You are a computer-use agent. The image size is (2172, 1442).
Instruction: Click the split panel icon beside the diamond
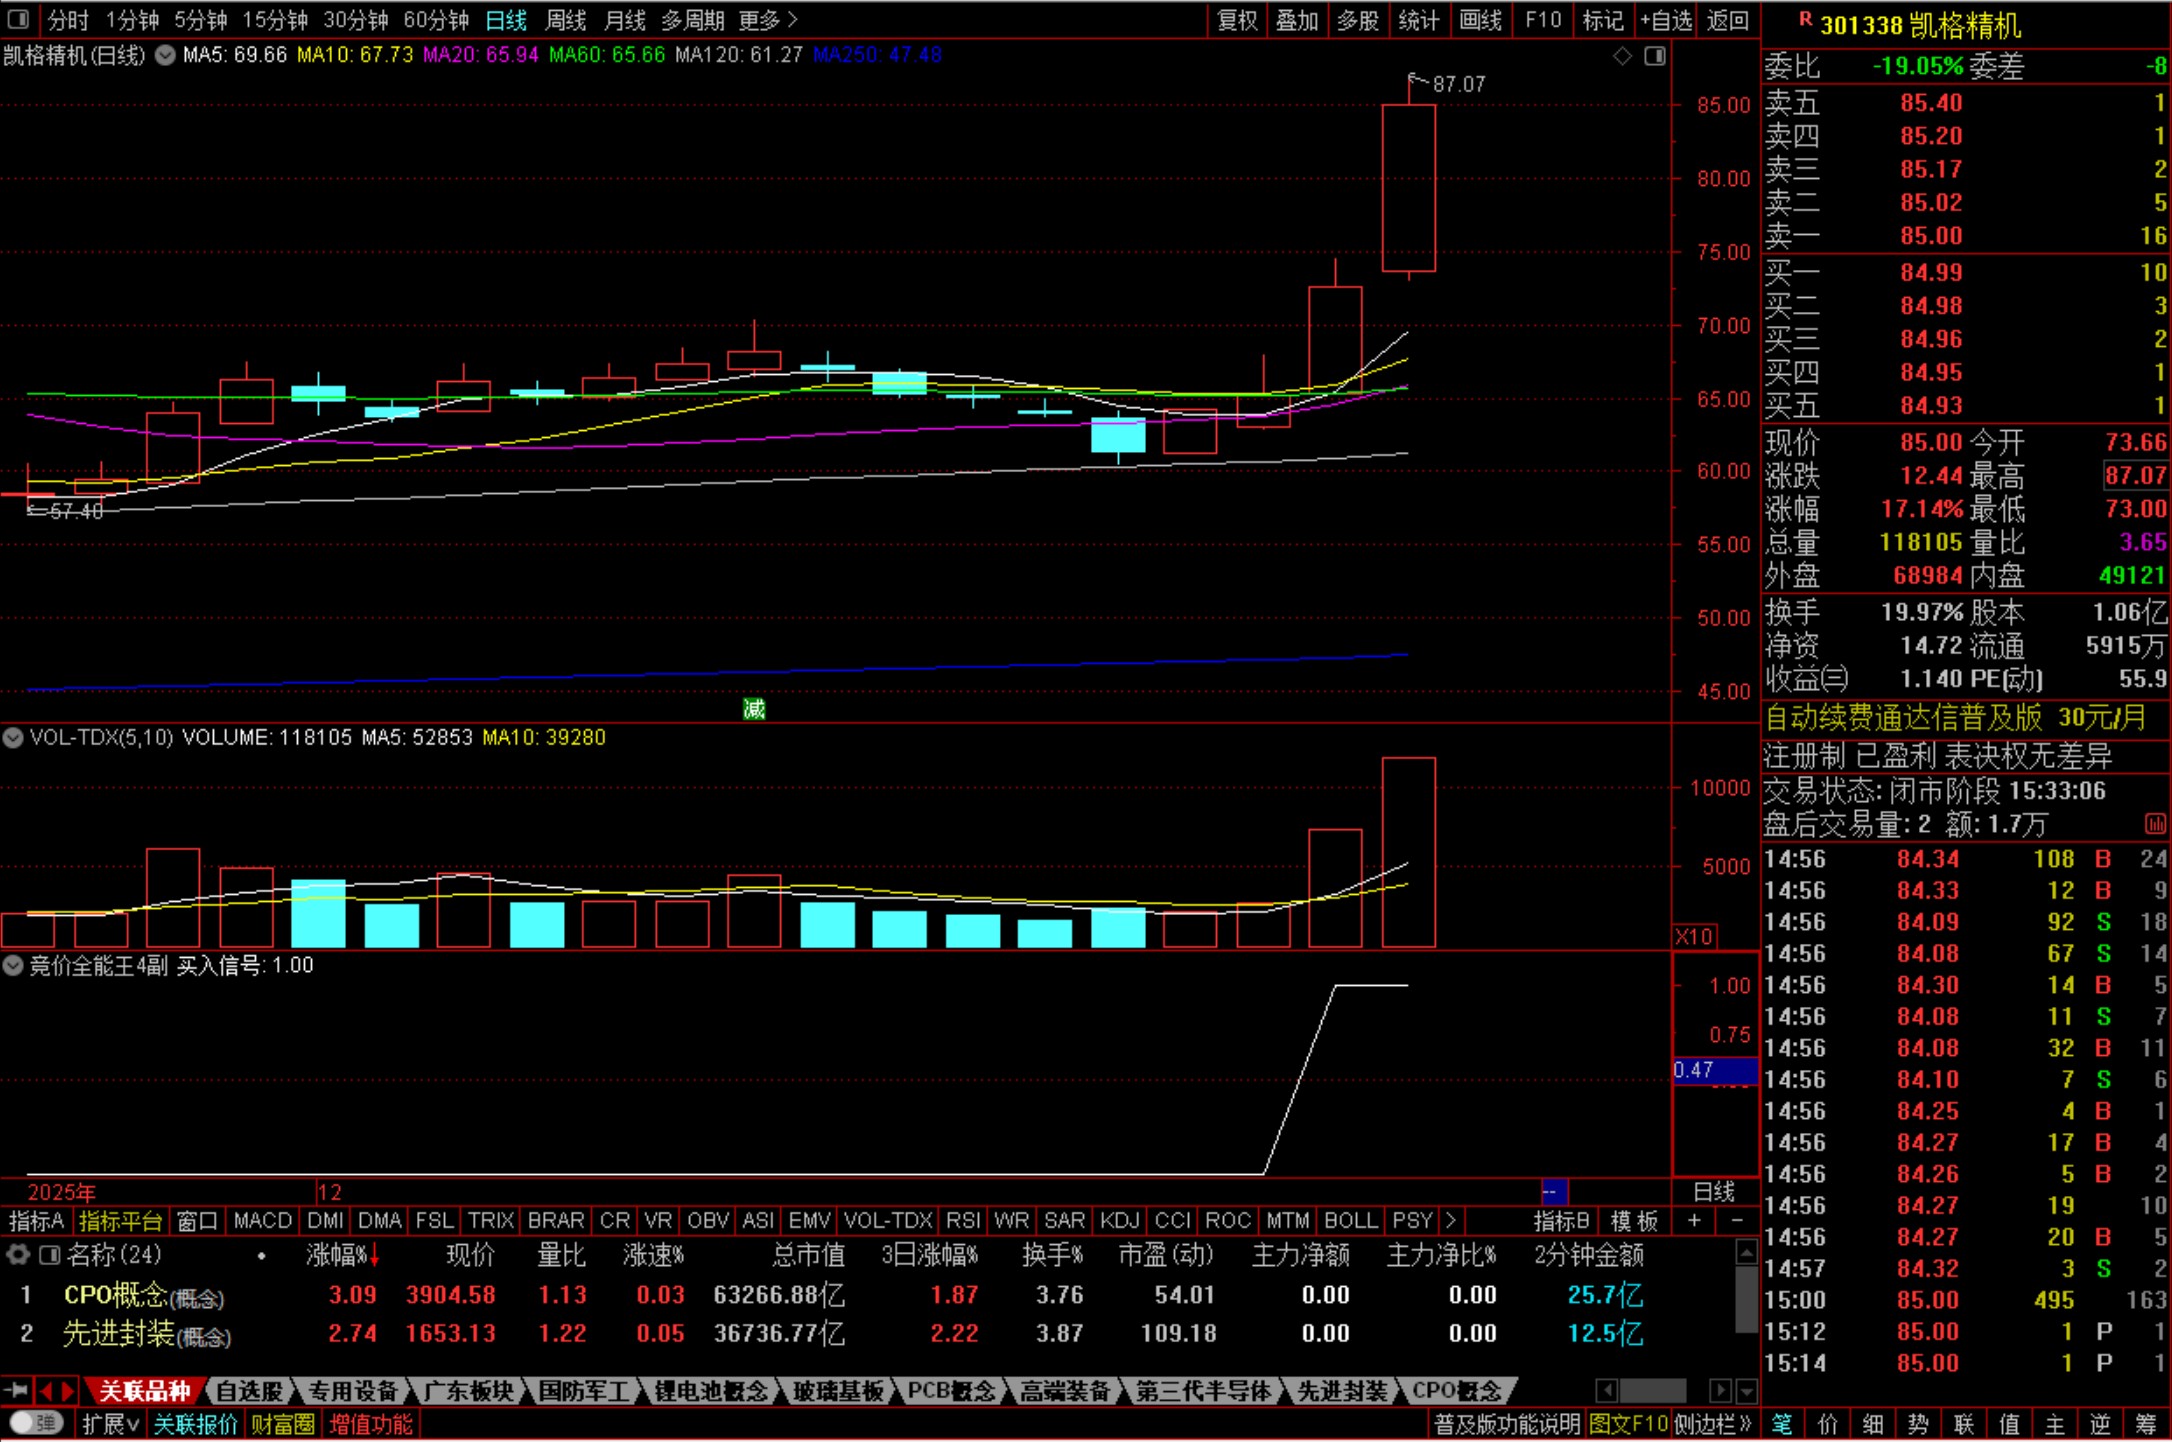(x=1655, y=56)
